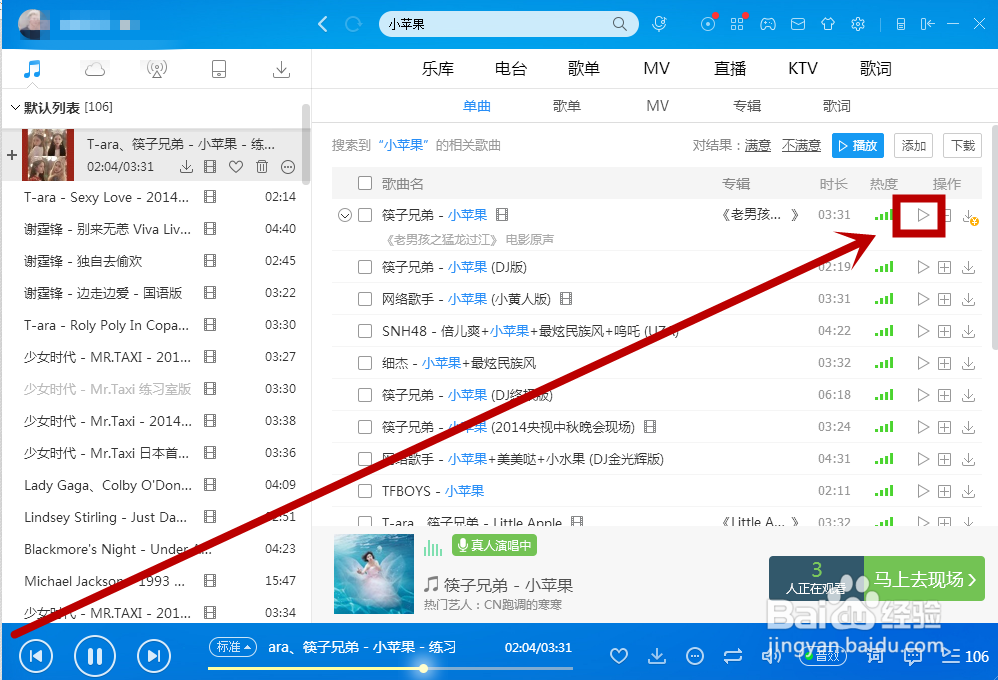998x680 pixels.
Task: Check the first 筷子兄弟 - 小苹果 row
Action: click(365, 215)
